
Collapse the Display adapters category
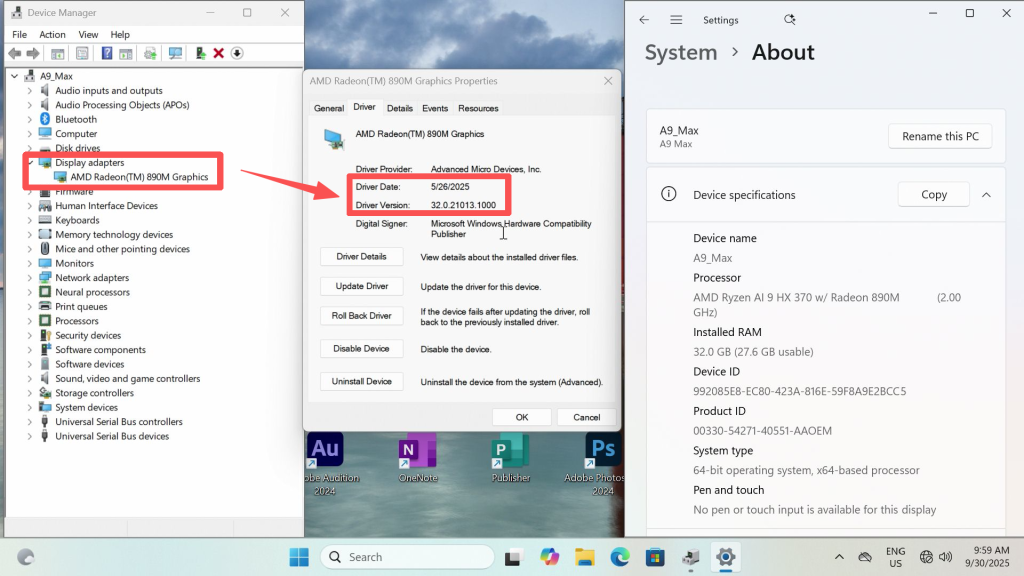[x=30, y=162]
